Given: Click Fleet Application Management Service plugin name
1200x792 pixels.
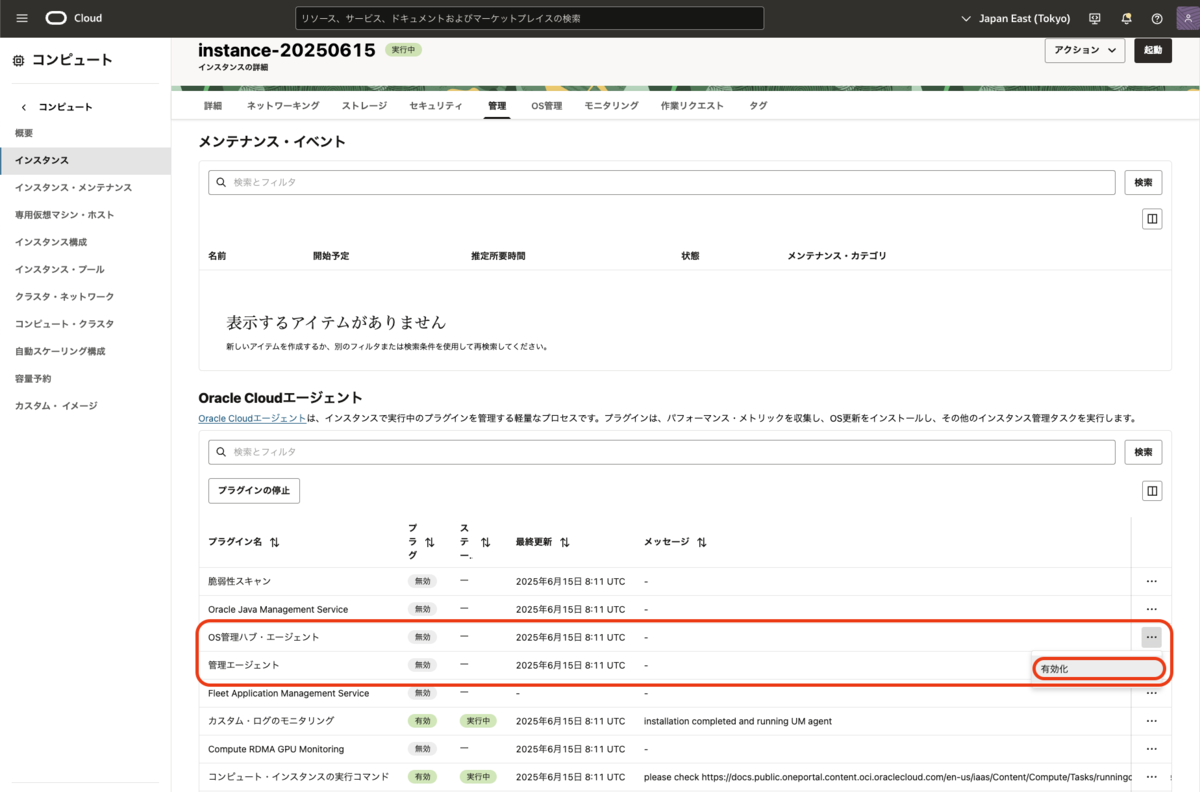Looking at the screenshot, I should point(288,693).
